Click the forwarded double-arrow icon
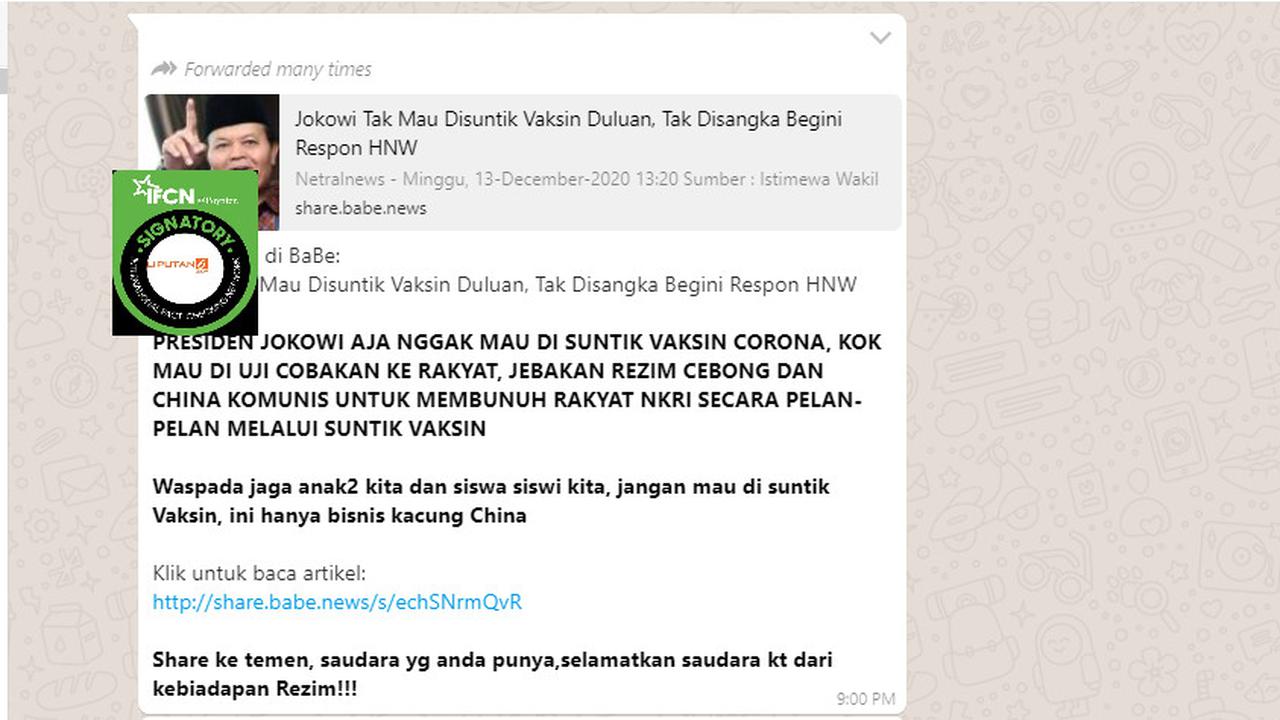 click(162, 68)
